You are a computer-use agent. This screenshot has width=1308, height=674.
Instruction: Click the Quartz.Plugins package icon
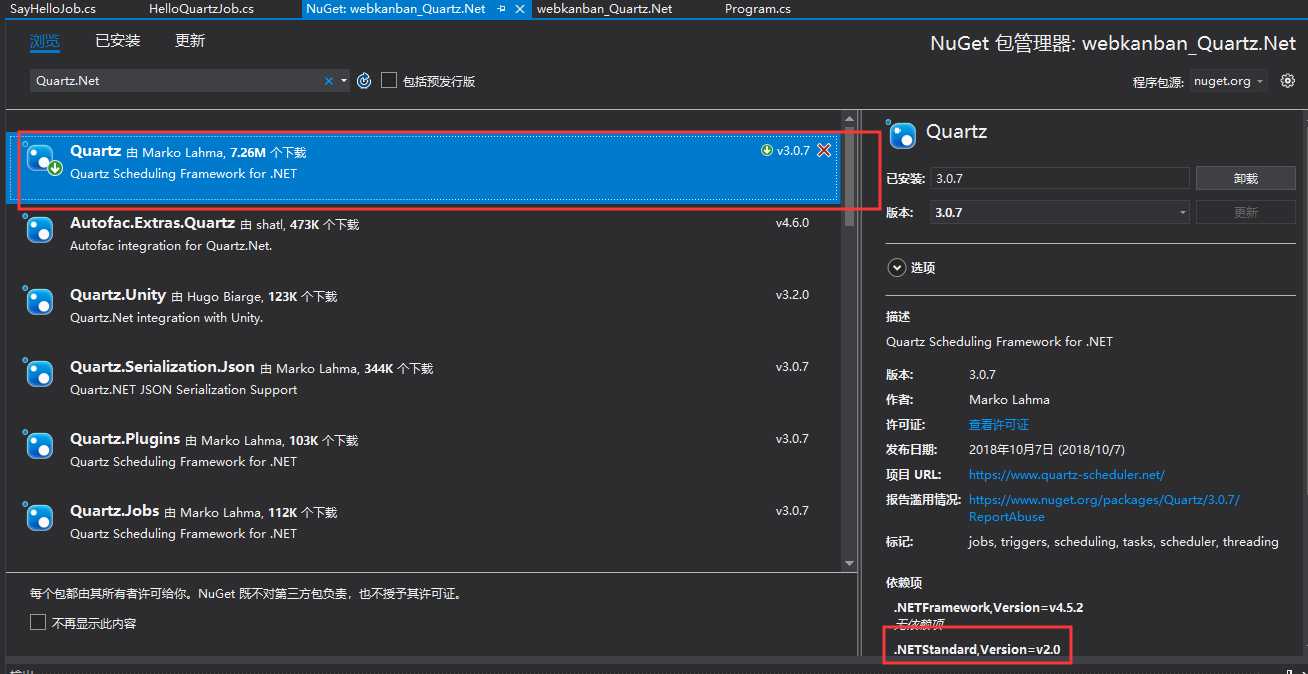coord(40,447)
